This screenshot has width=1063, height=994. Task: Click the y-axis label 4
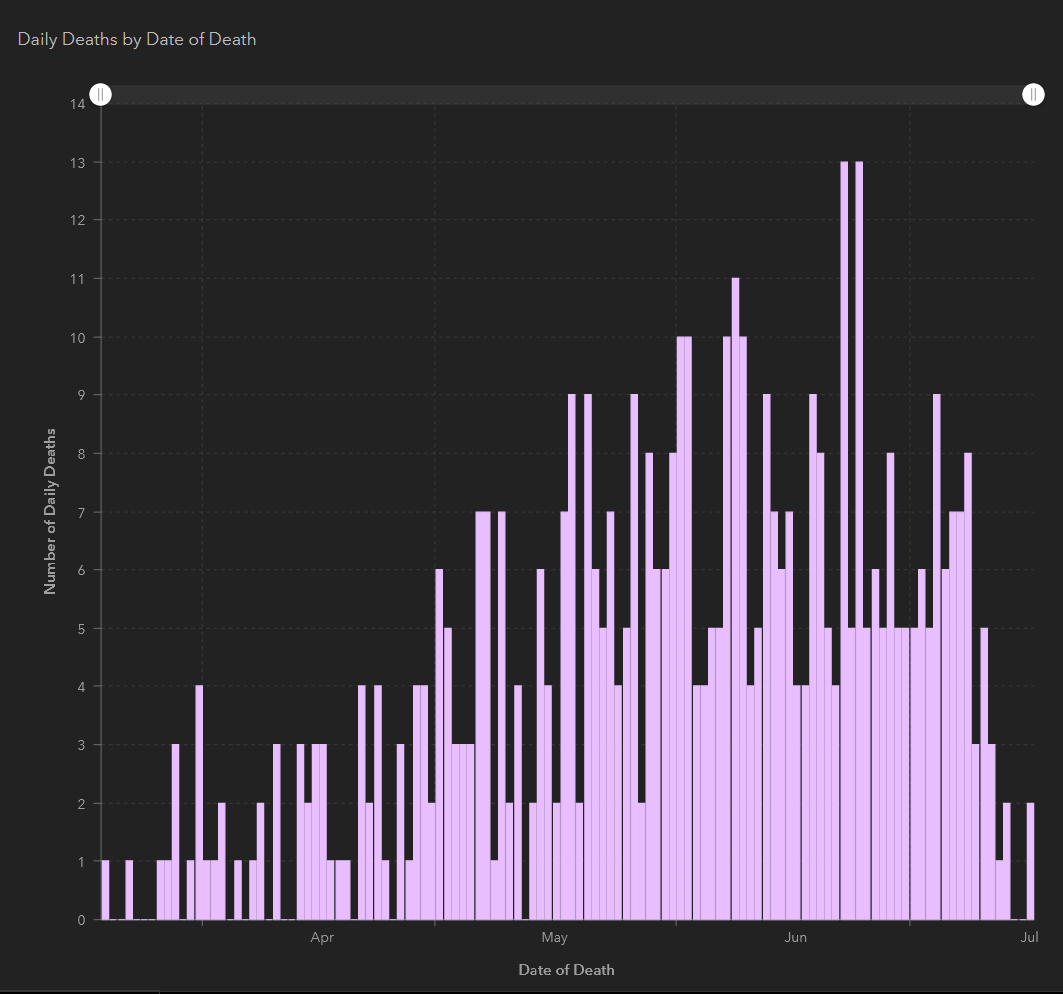click(x=81, y=687)
